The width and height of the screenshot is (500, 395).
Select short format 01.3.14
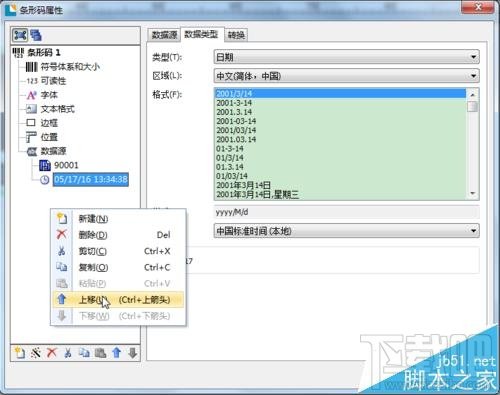pos(340,167)
